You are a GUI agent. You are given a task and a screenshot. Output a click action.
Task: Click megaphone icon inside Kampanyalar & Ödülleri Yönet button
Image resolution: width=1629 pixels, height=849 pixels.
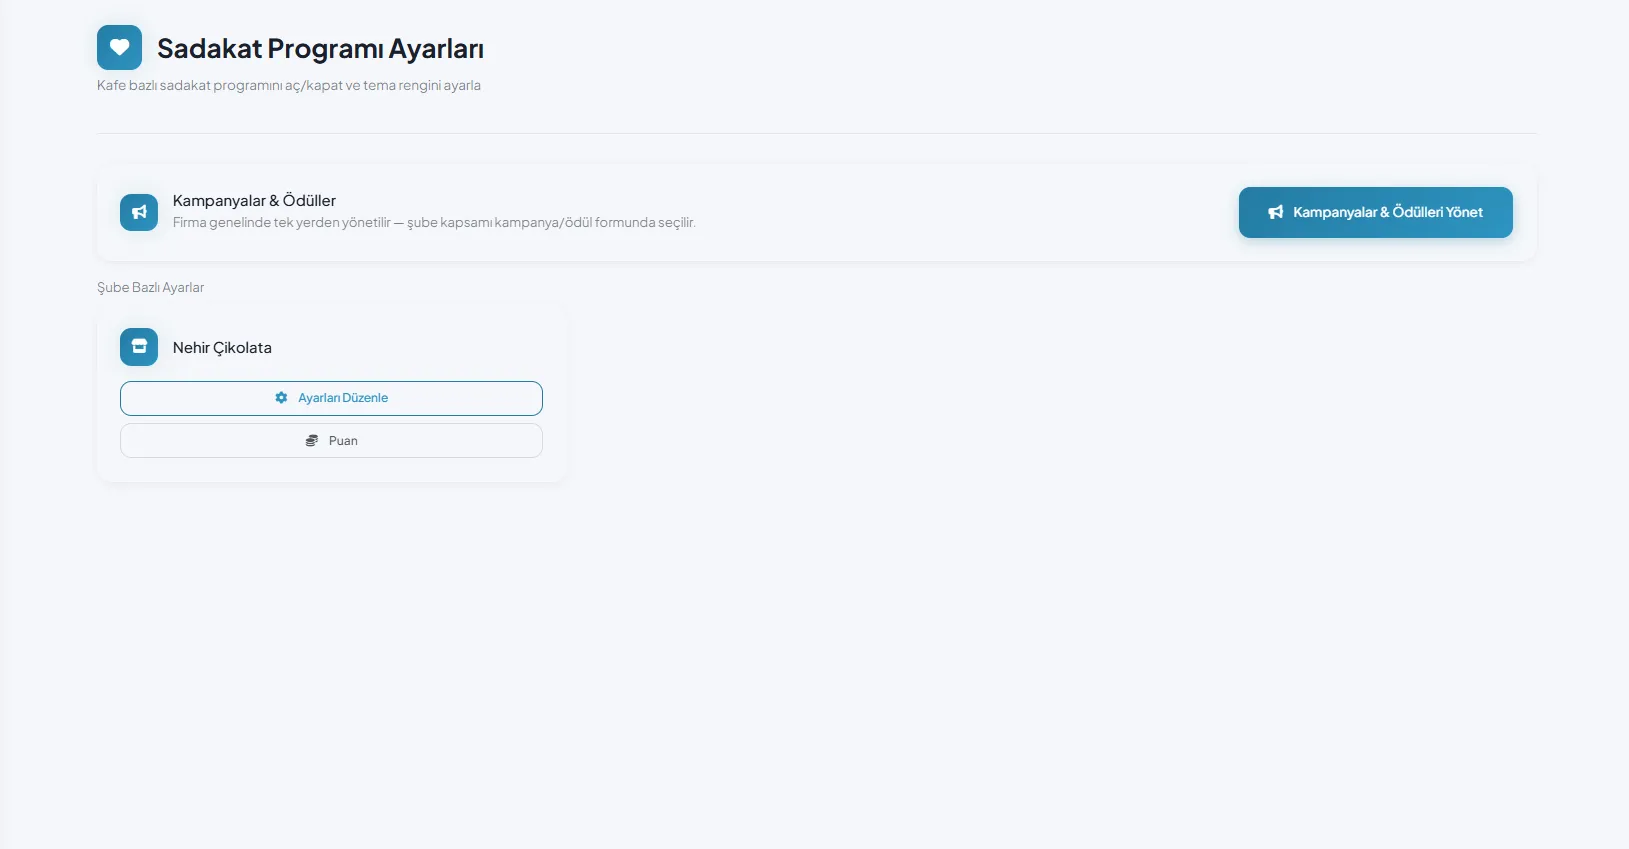[1276, 212]
